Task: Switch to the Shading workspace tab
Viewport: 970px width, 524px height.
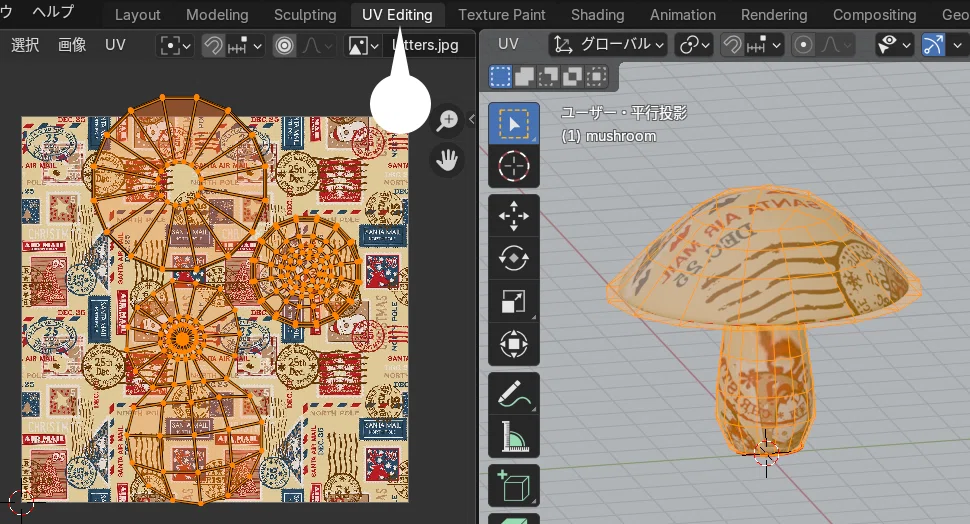Action: [x=598, y=15]
